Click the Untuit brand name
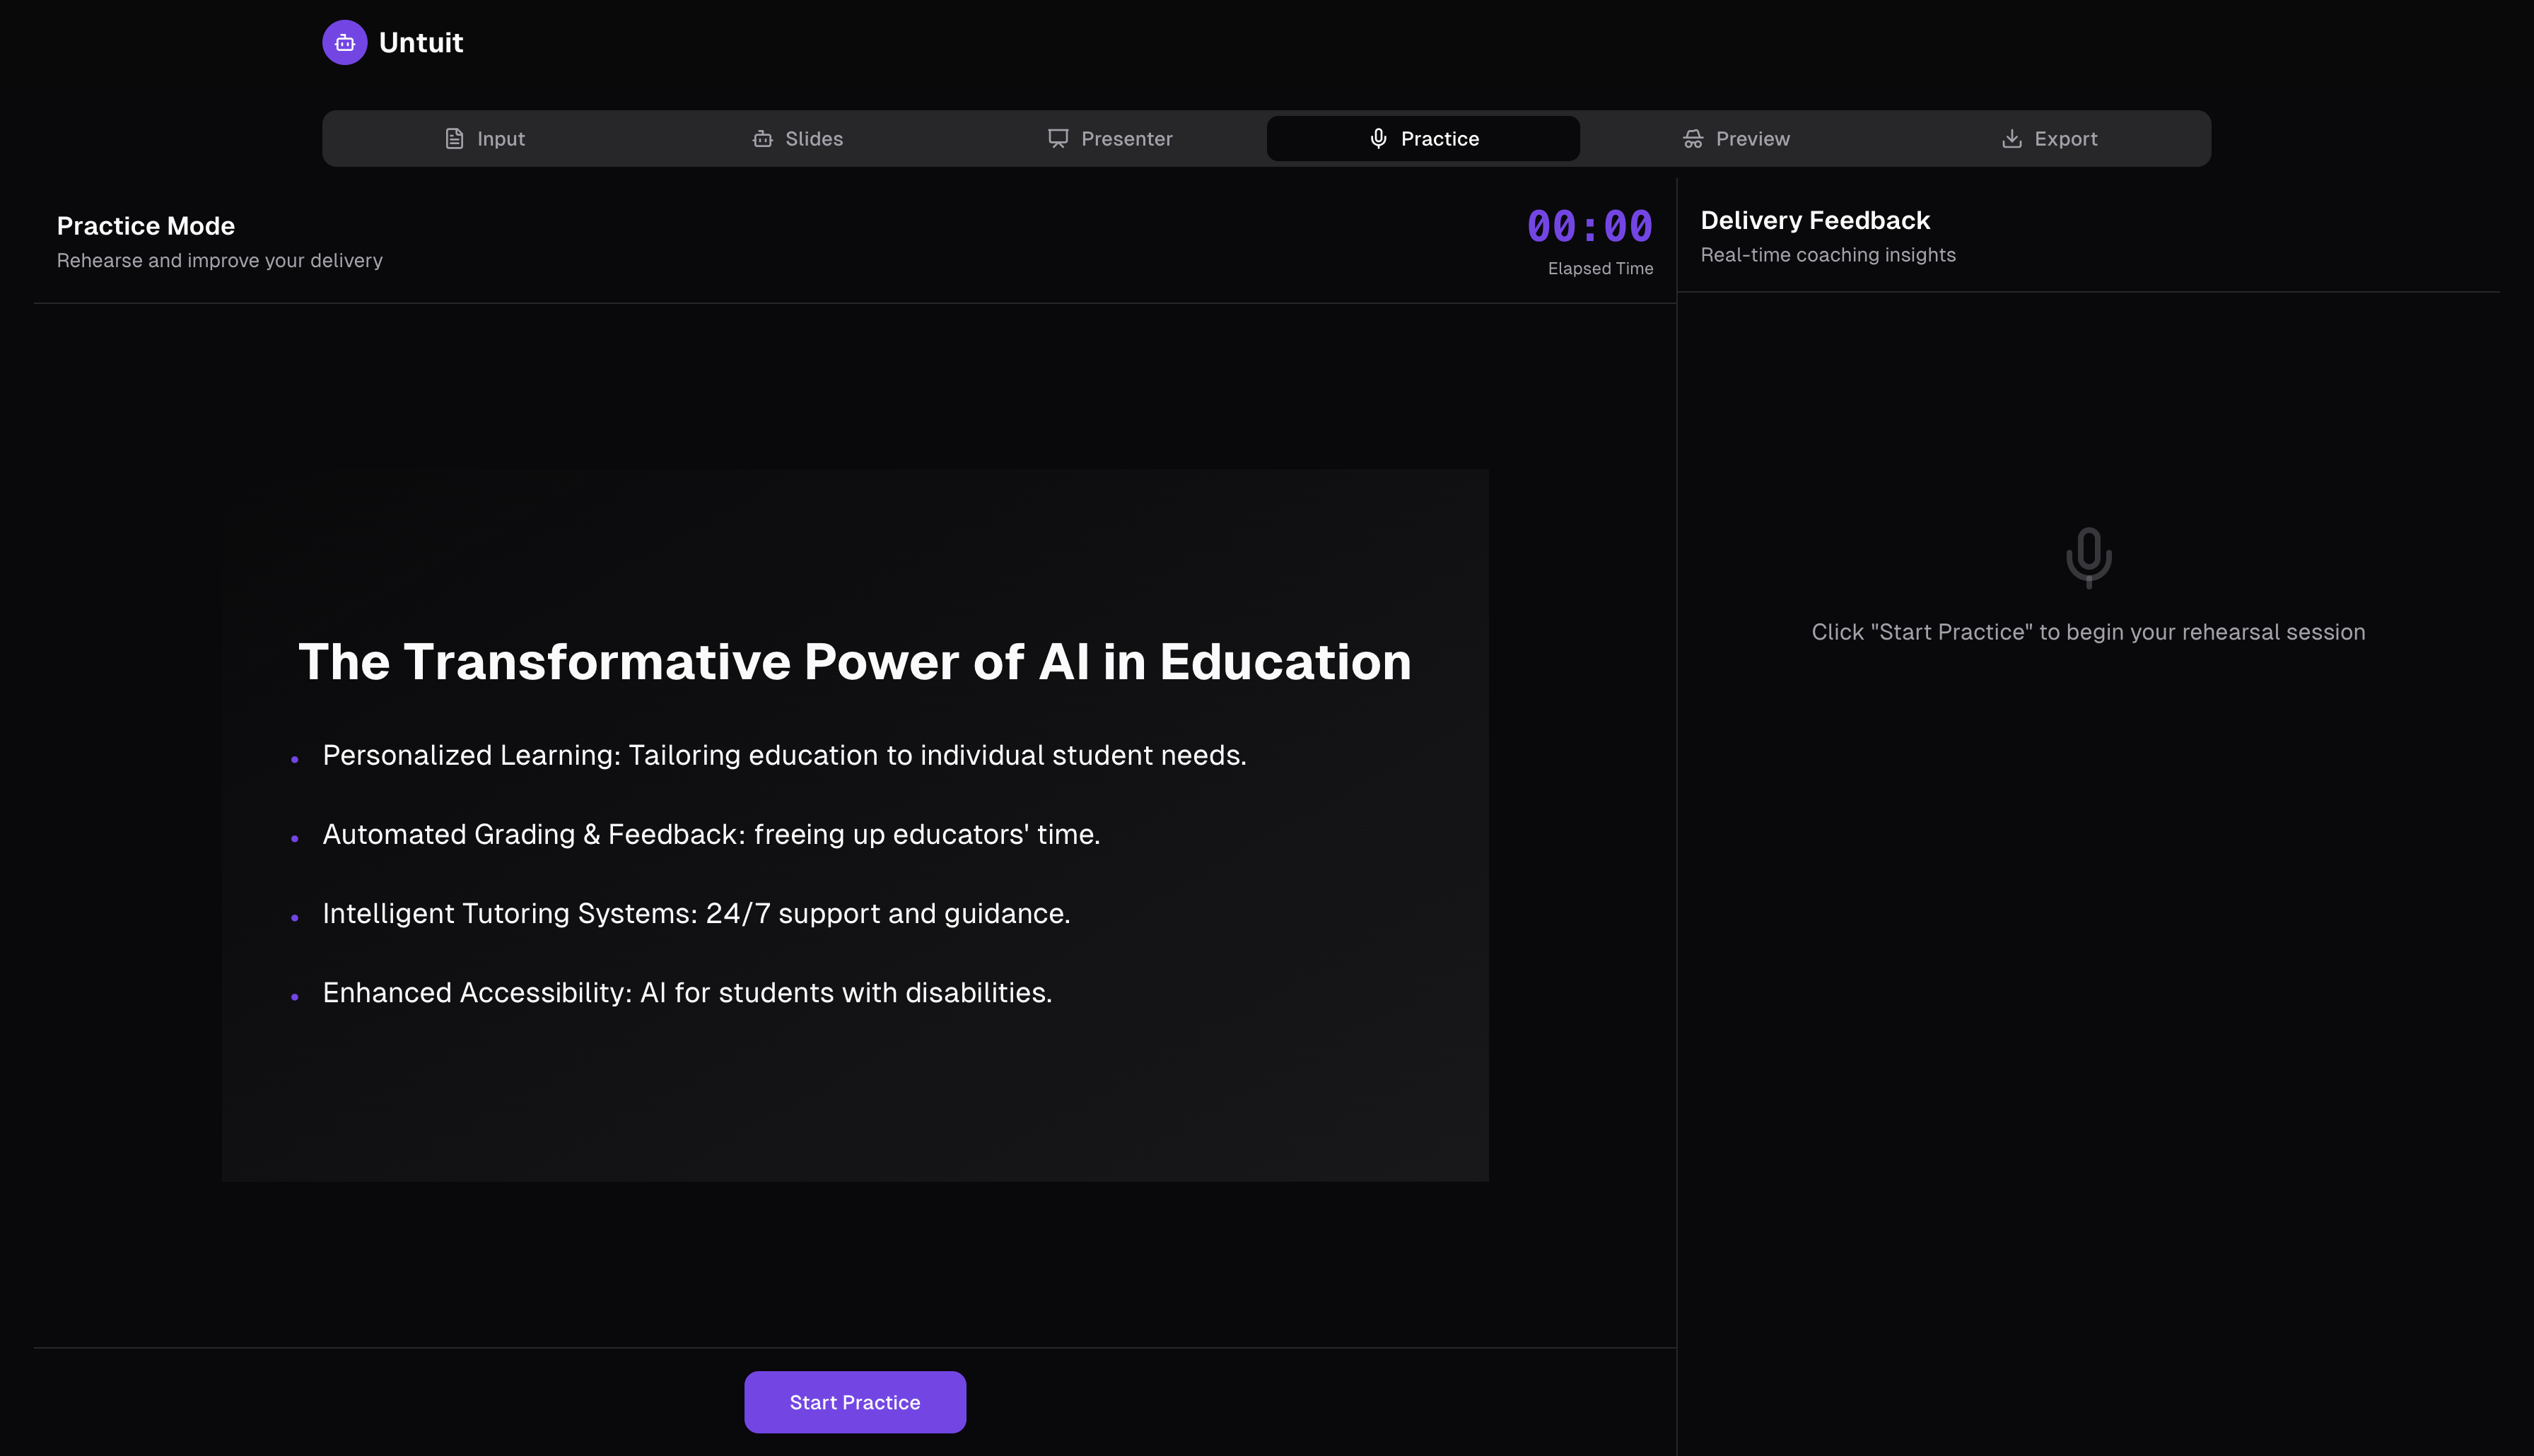Screen dimensions: 2534x1456 point(420,42)
